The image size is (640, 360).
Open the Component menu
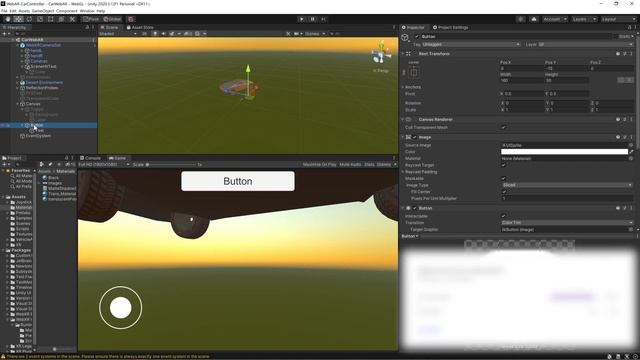67,11
